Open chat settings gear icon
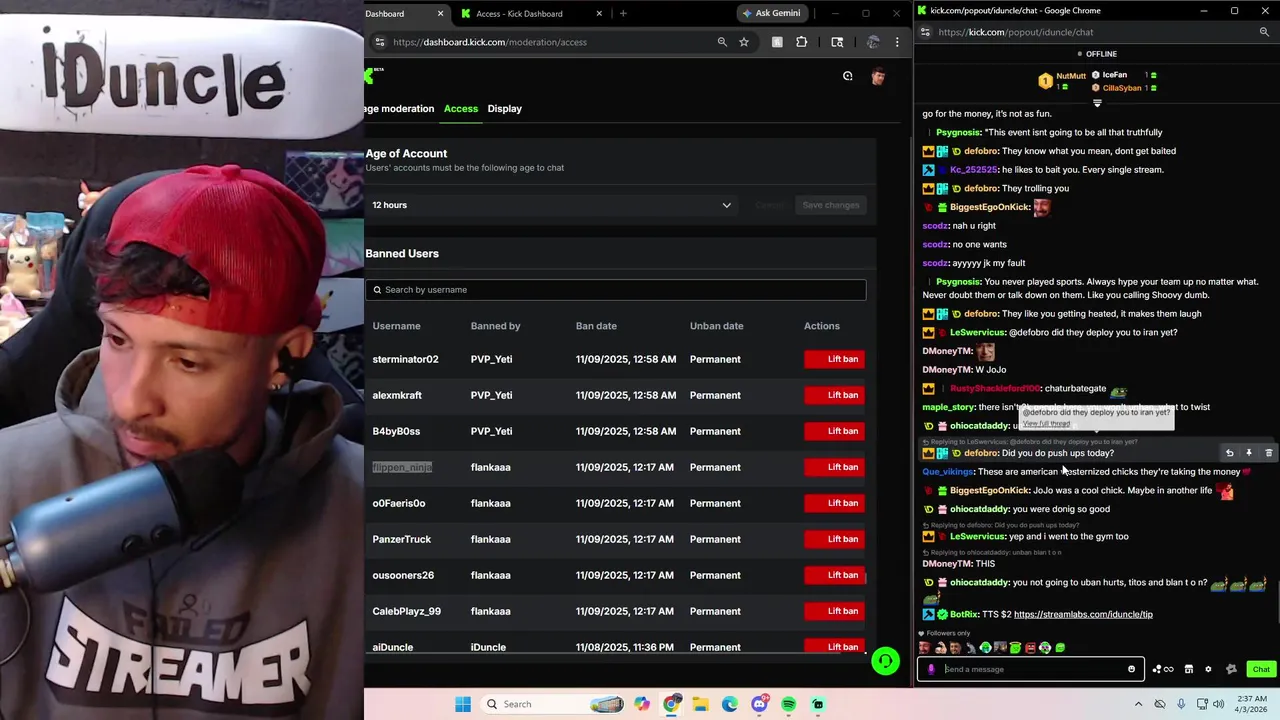The image size is (1280, 720). click(x=1208, y=669)
